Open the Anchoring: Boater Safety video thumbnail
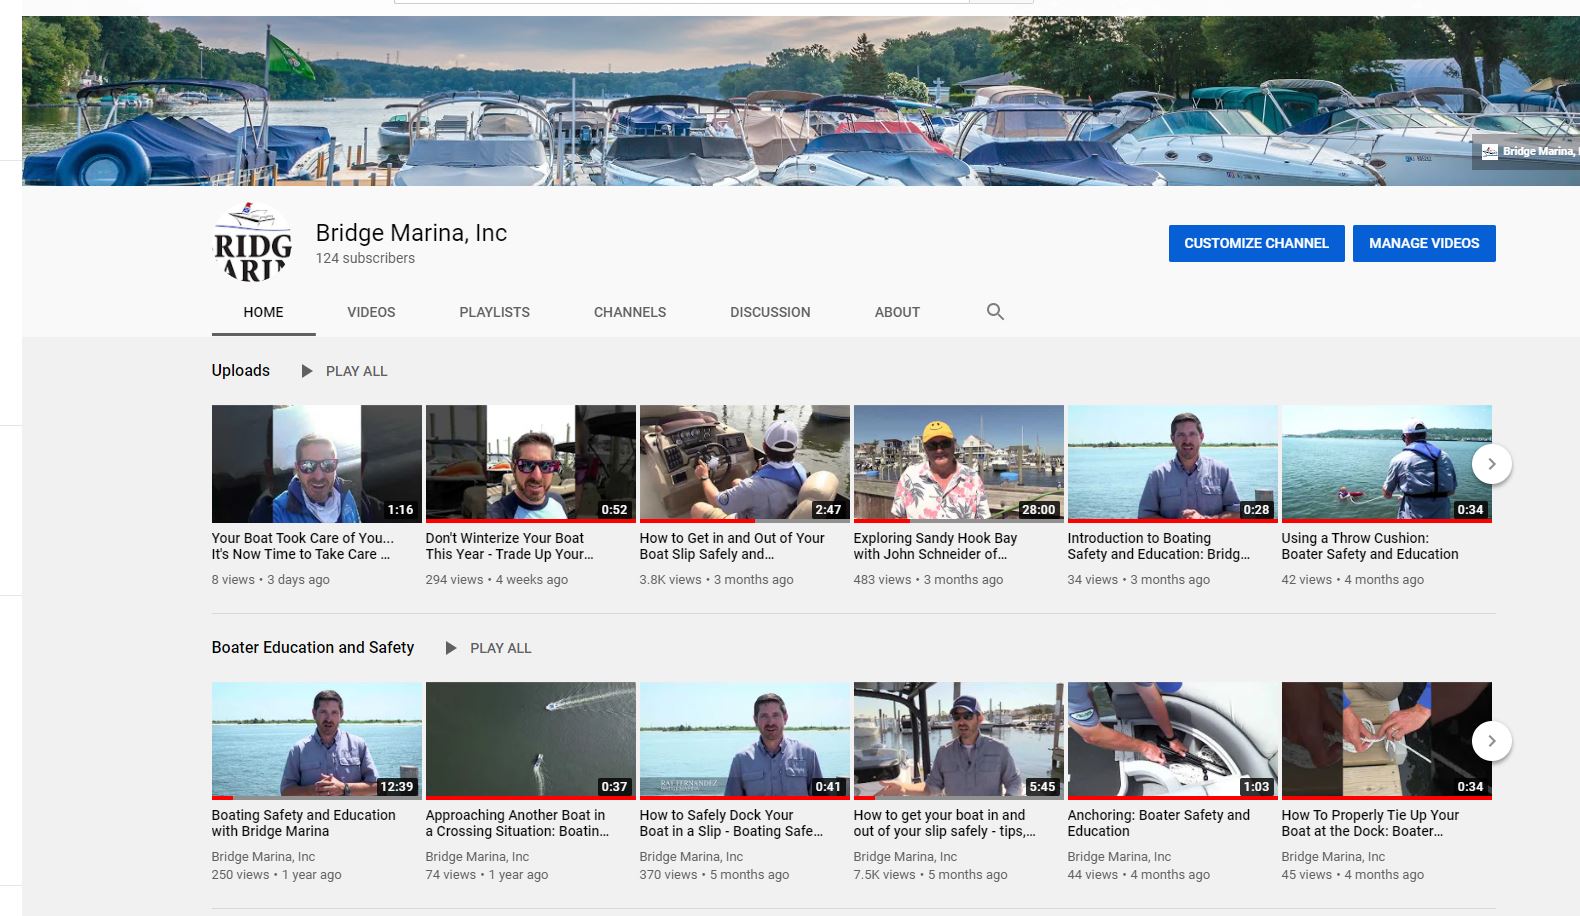1580x916 pixels. tap(1172, 740)
